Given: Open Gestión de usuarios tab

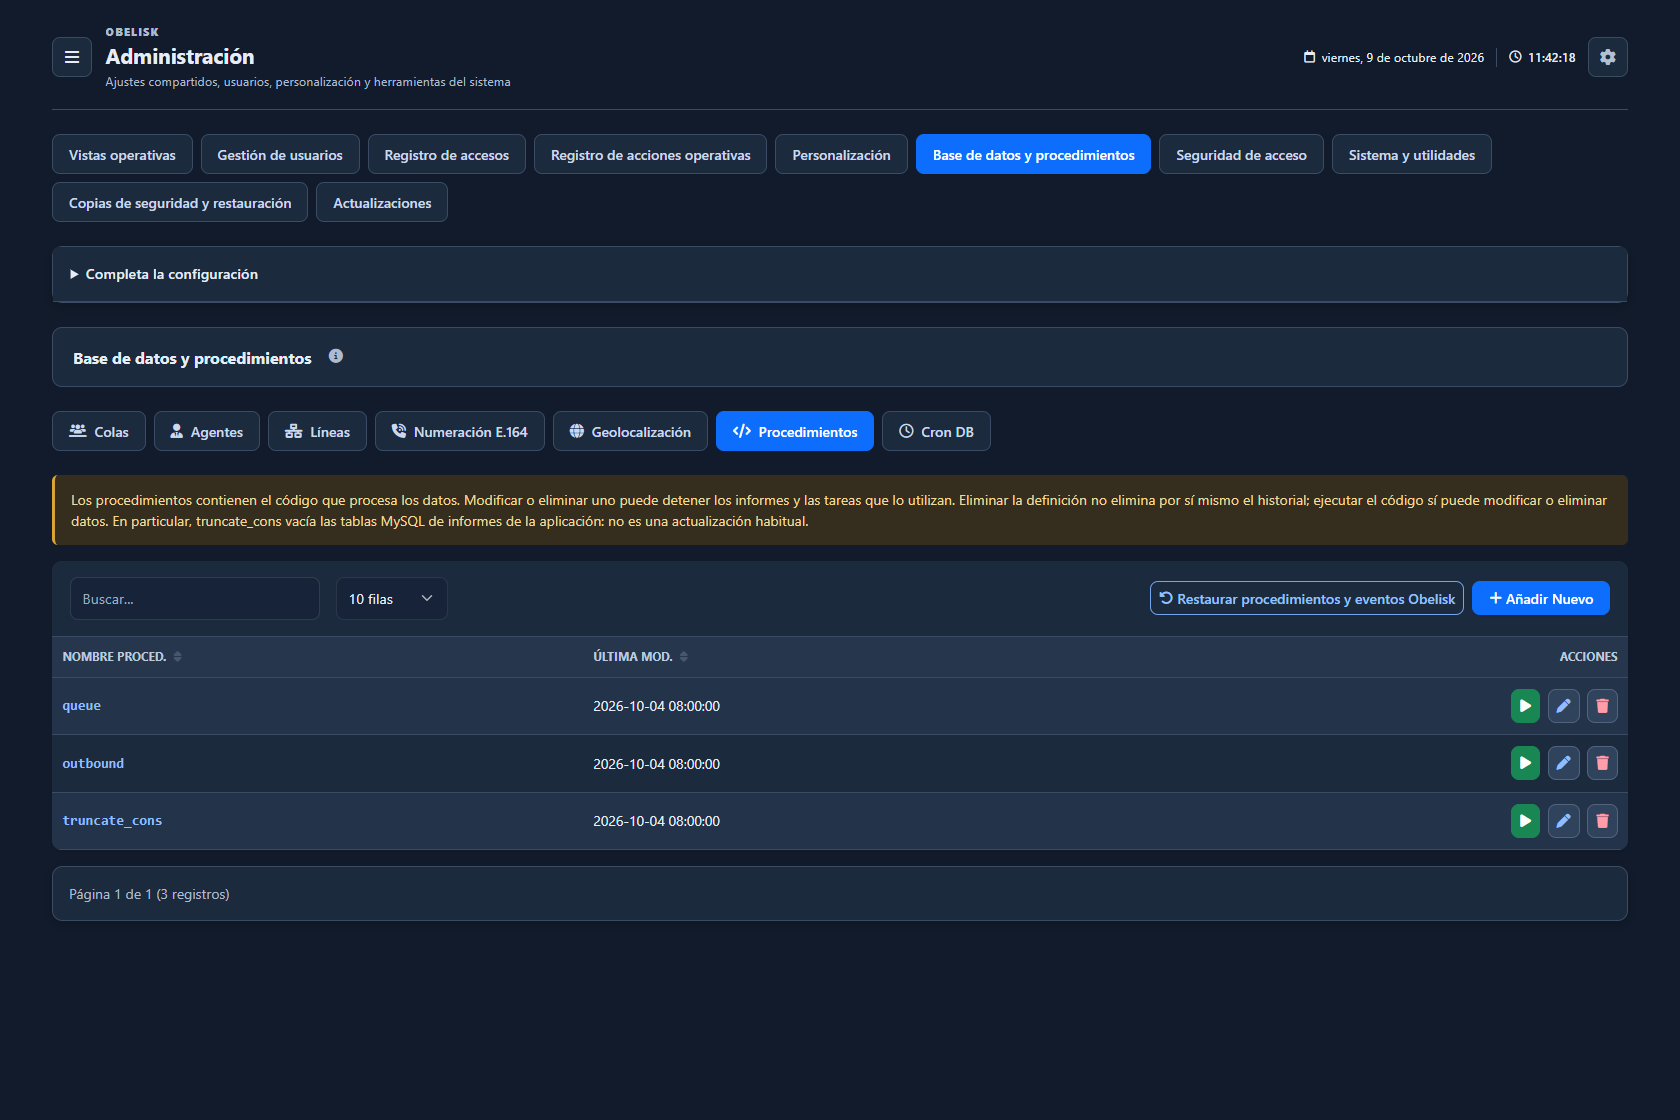Looking at the screenshot, I should [x=280, y=155].
